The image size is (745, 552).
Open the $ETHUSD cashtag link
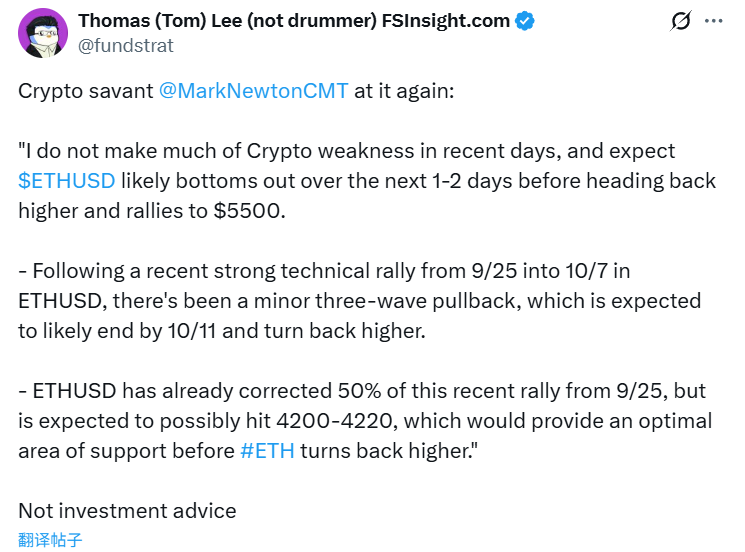pos(66,181)
